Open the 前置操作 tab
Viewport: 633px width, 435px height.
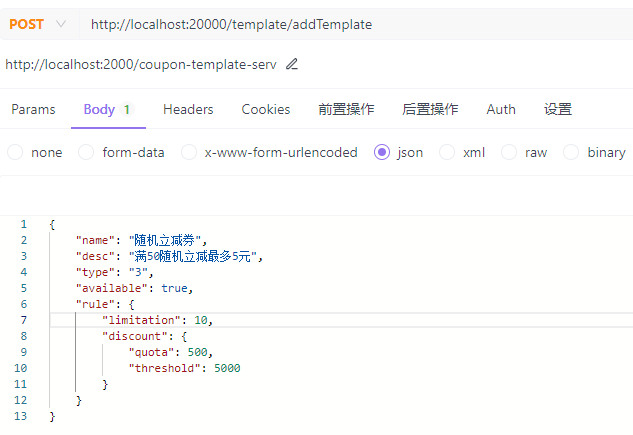[x=346, y=109]
